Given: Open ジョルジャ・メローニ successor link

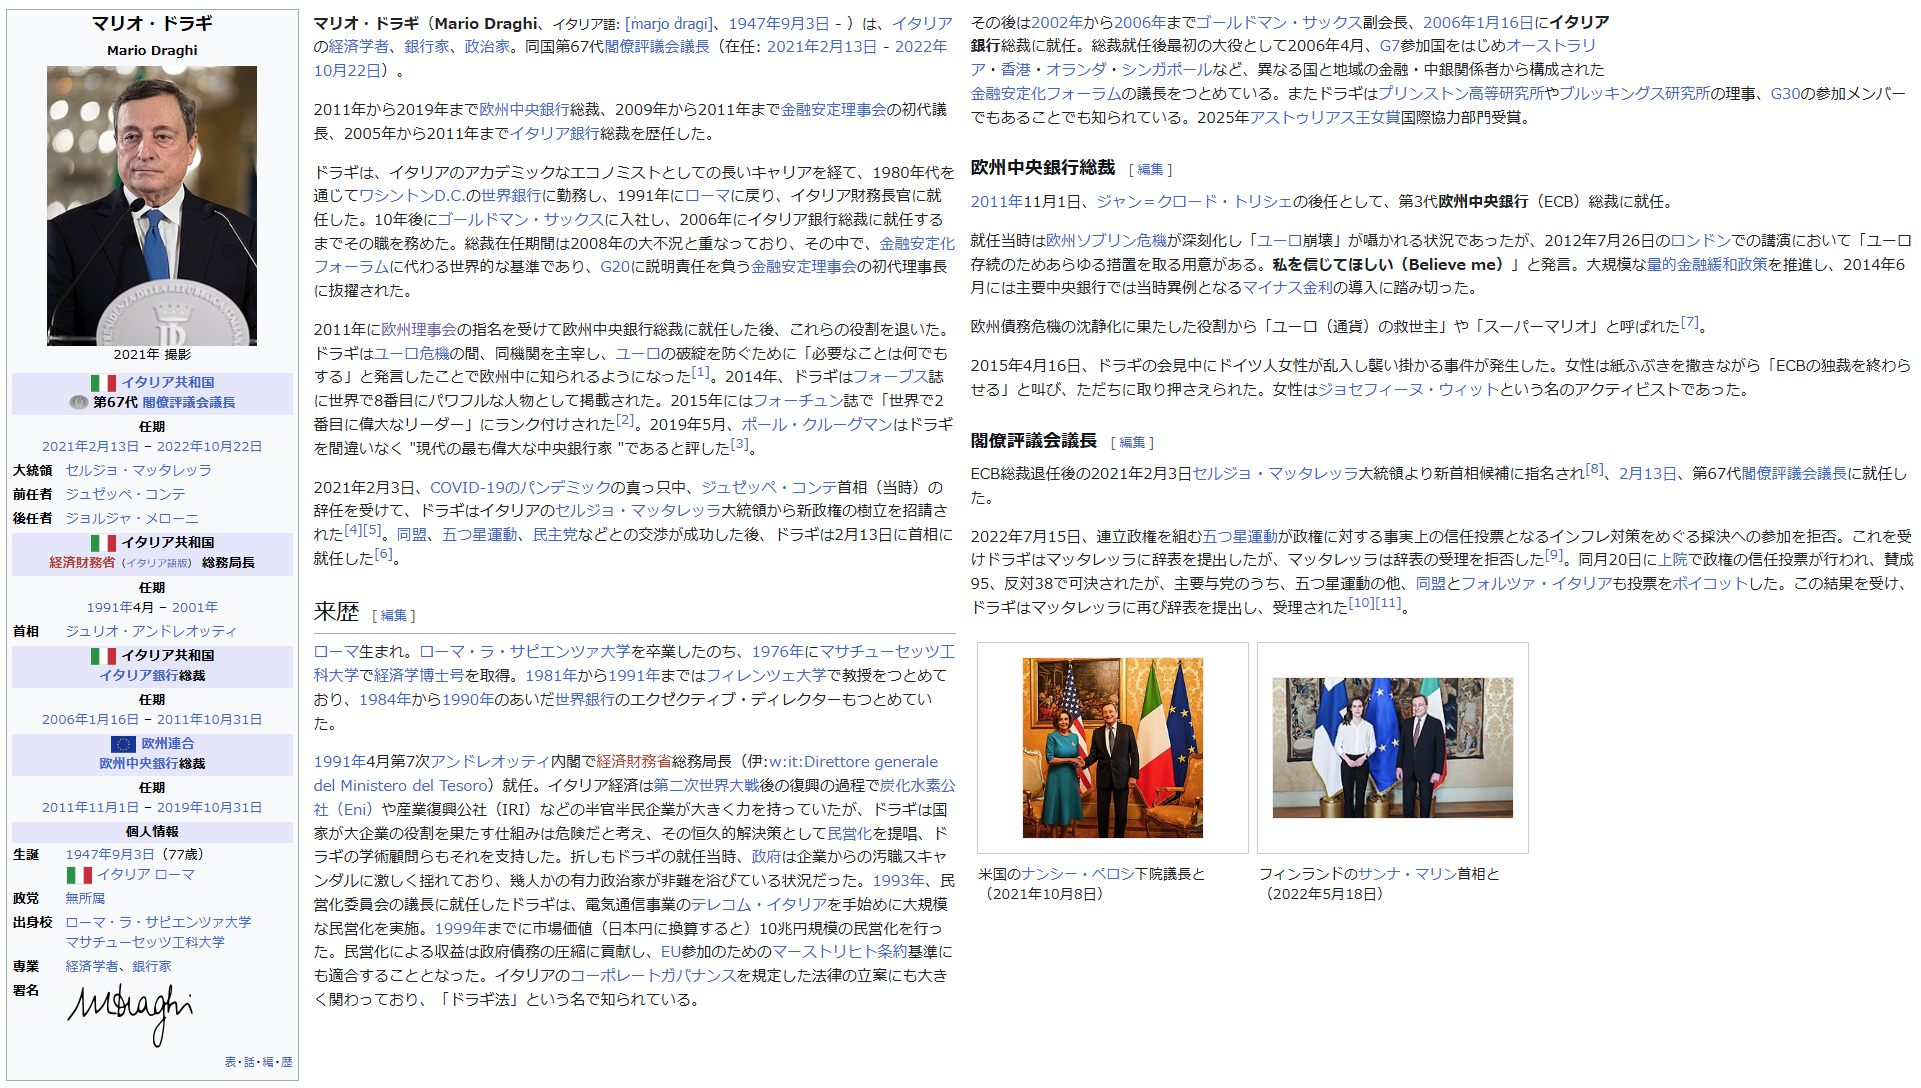Looking at the screenshot, I should pyautogui.click(x=132, y=518).
